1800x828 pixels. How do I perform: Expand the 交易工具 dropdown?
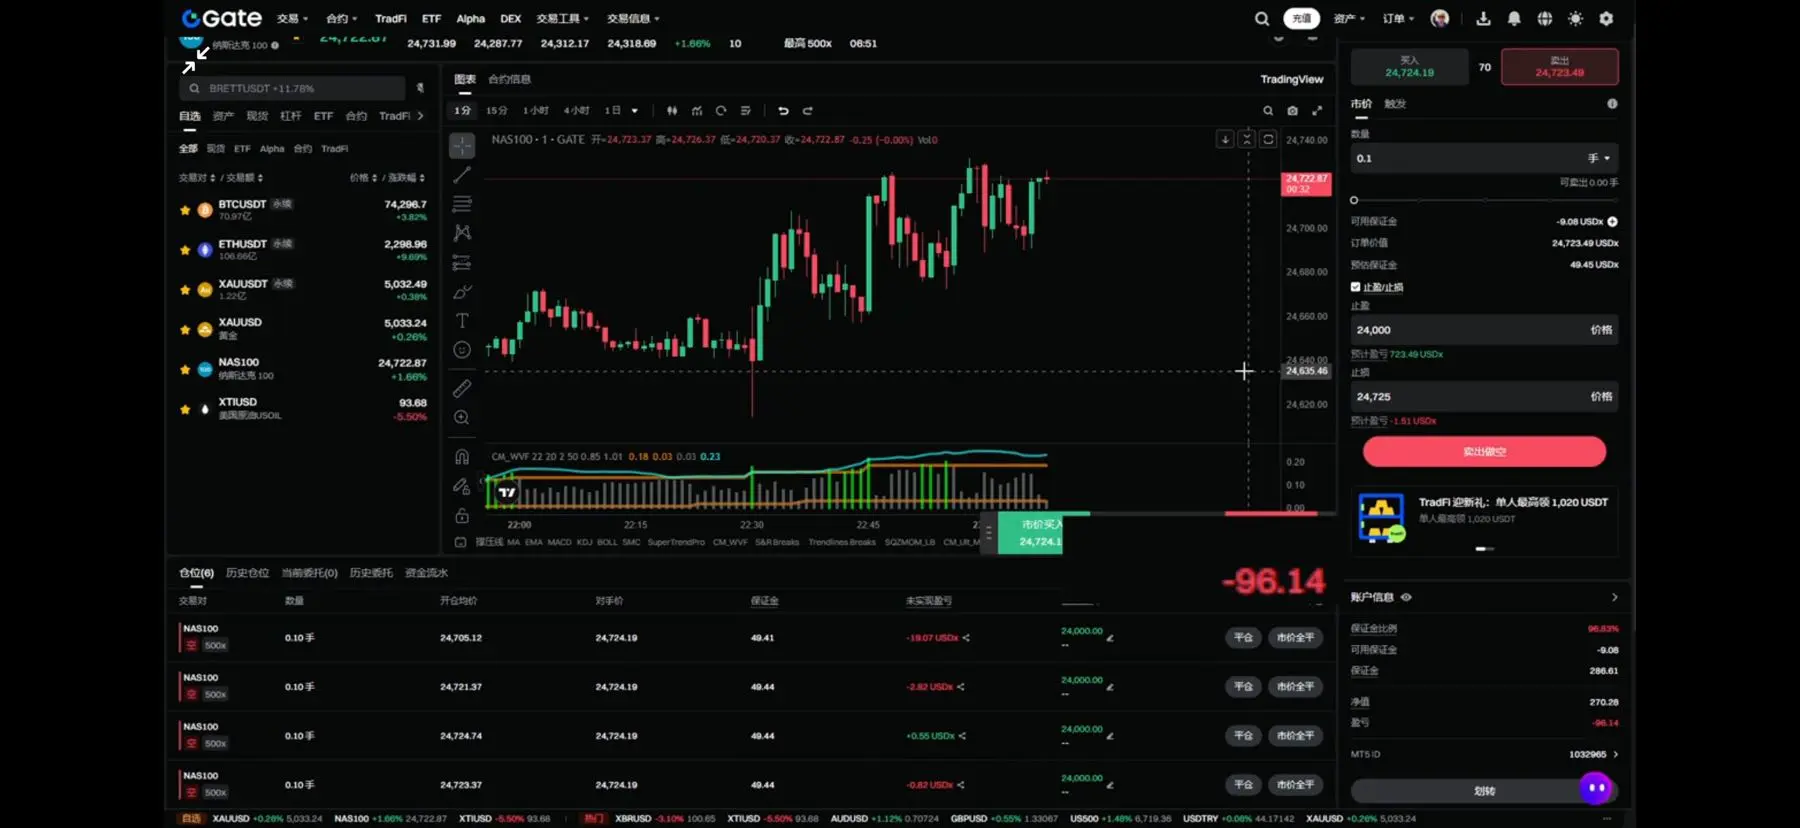point(562,18)
